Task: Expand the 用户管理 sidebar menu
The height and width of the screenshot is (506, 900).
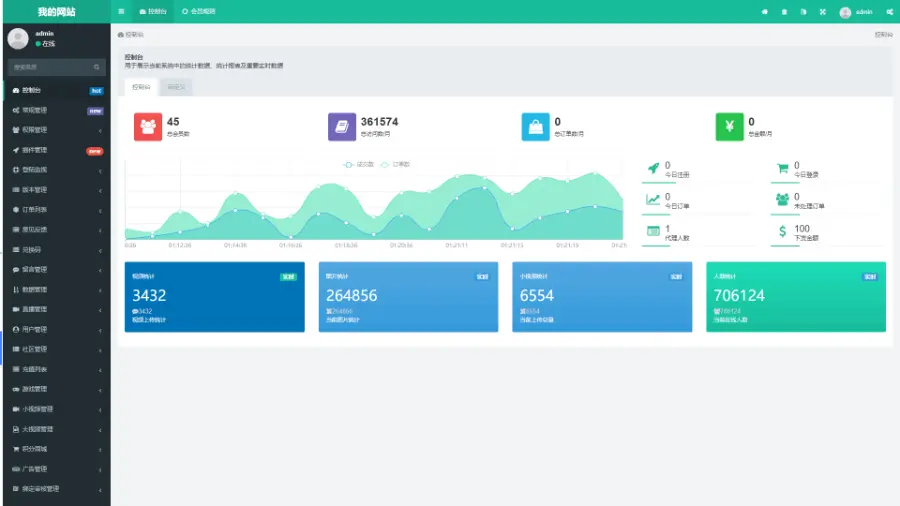Action: point(55,329)
